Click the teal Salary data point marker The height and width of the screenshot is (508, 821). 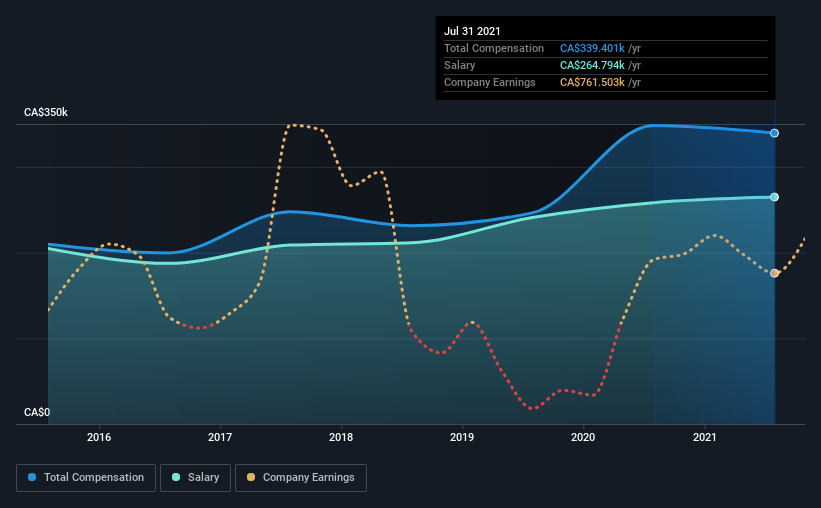pyautogui.click(x=774, y=197)
